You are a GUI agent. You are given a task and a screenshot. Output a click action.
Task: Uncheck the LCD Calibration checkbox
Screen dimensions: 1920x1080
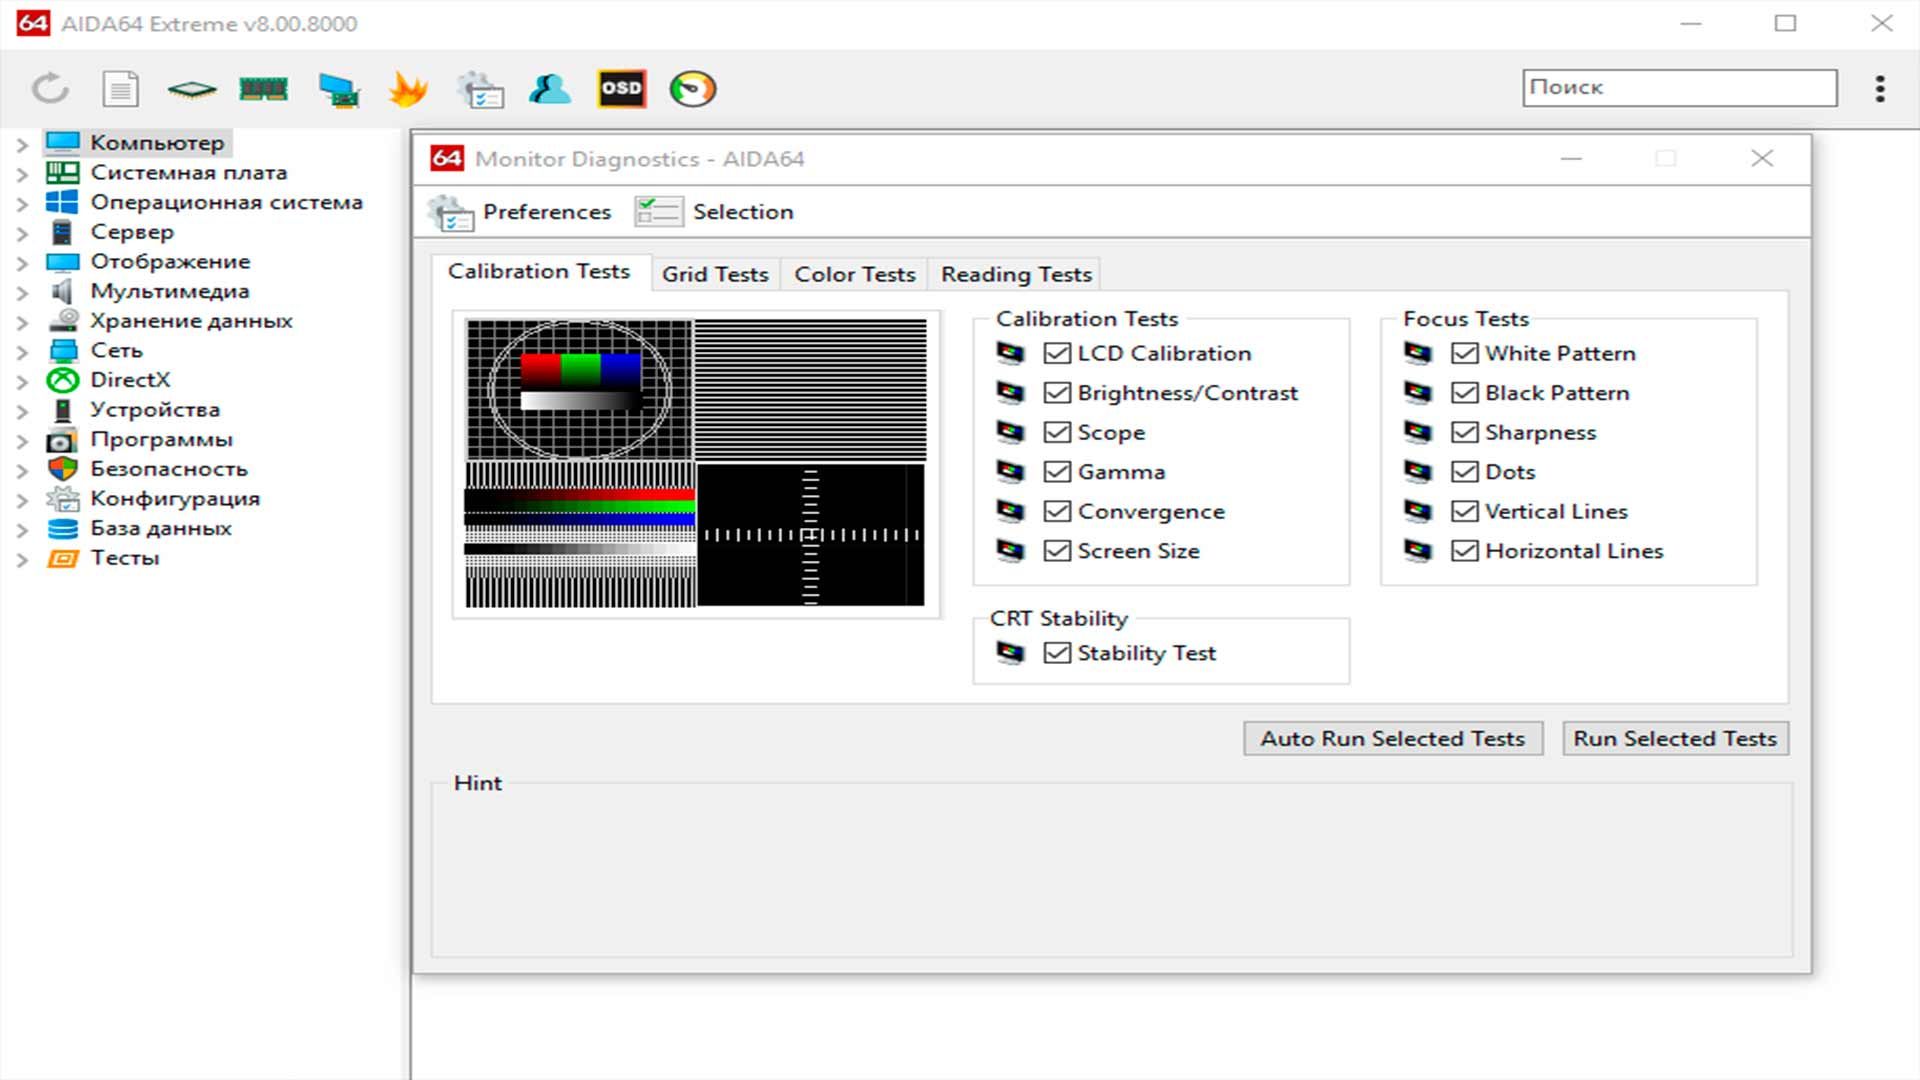click(1057, 353)
